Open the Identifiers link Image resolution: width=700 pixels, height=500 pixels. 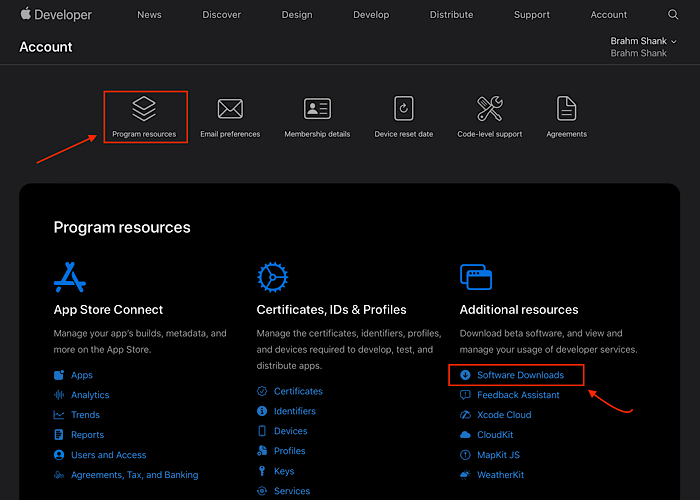click(295, 411)
